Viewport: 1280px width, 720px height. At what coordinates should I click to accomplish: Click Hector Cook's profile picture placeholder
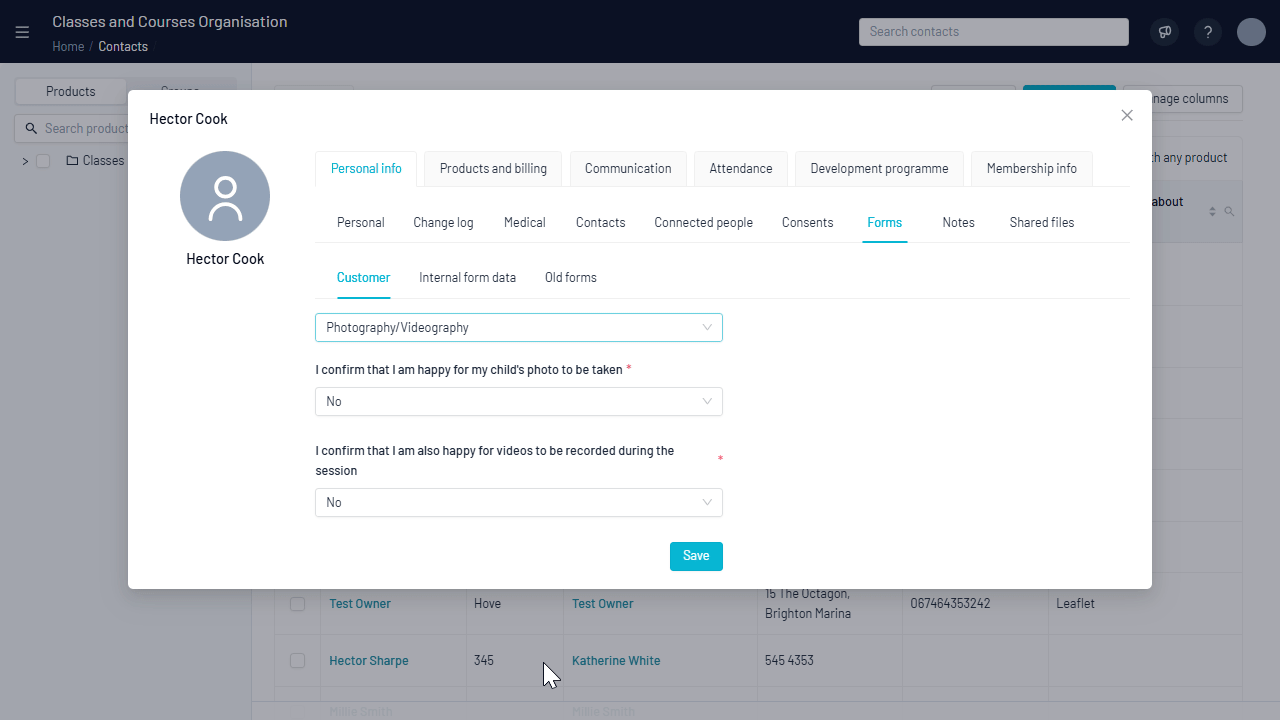pyautogui.click(x=225, y=196)
